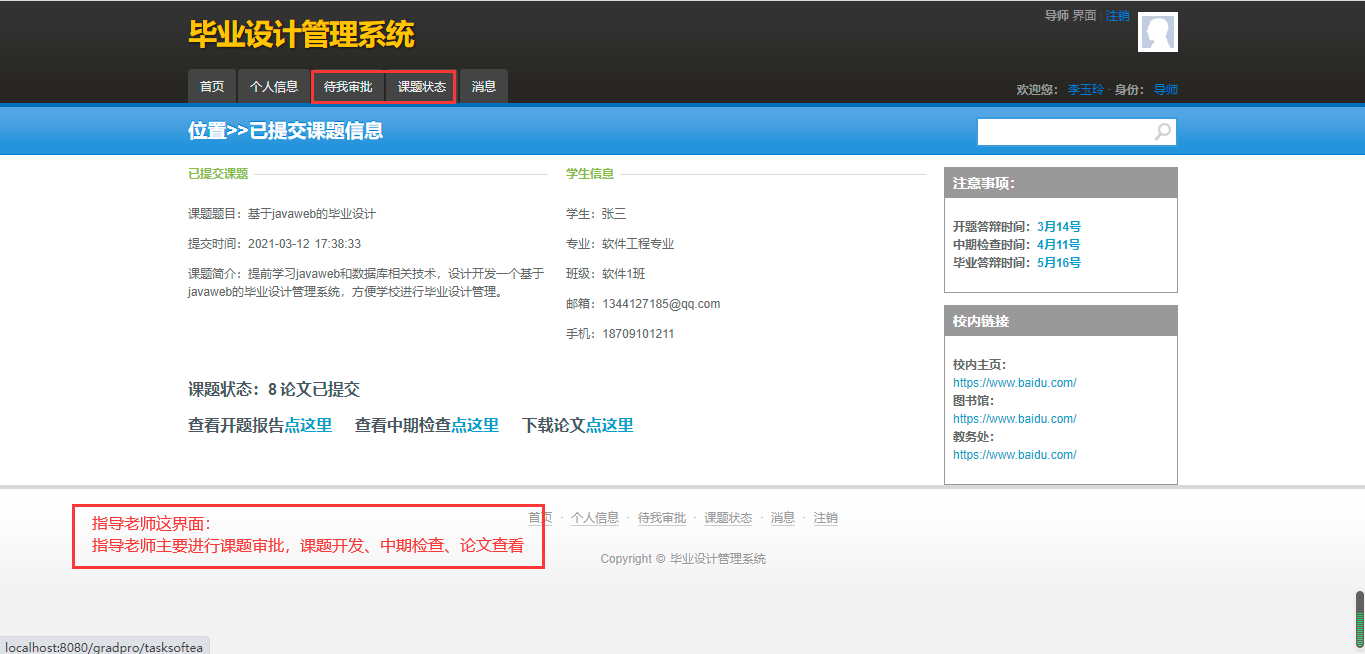This screenshot has width=1365, height=654.
Task: Click the search magnifier icon
Action: click(1162, 132)
